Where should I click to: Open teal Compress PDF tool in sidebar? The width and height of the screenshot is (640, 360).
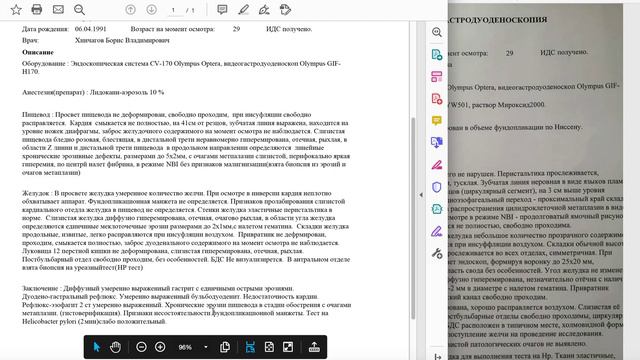[x=437, y=209]
